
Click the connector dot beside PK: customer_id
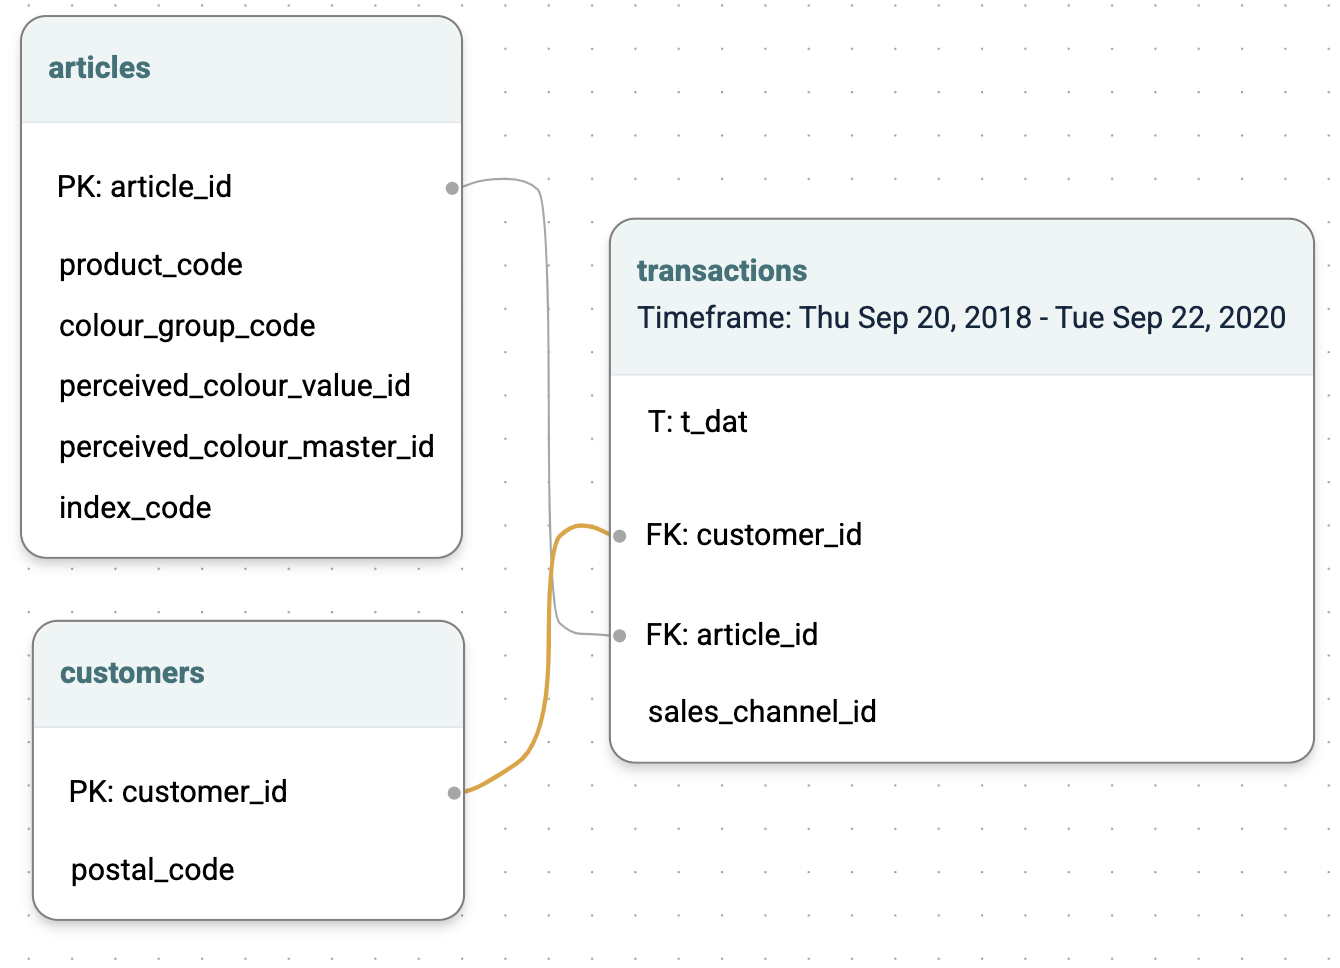tap(454, 793)
